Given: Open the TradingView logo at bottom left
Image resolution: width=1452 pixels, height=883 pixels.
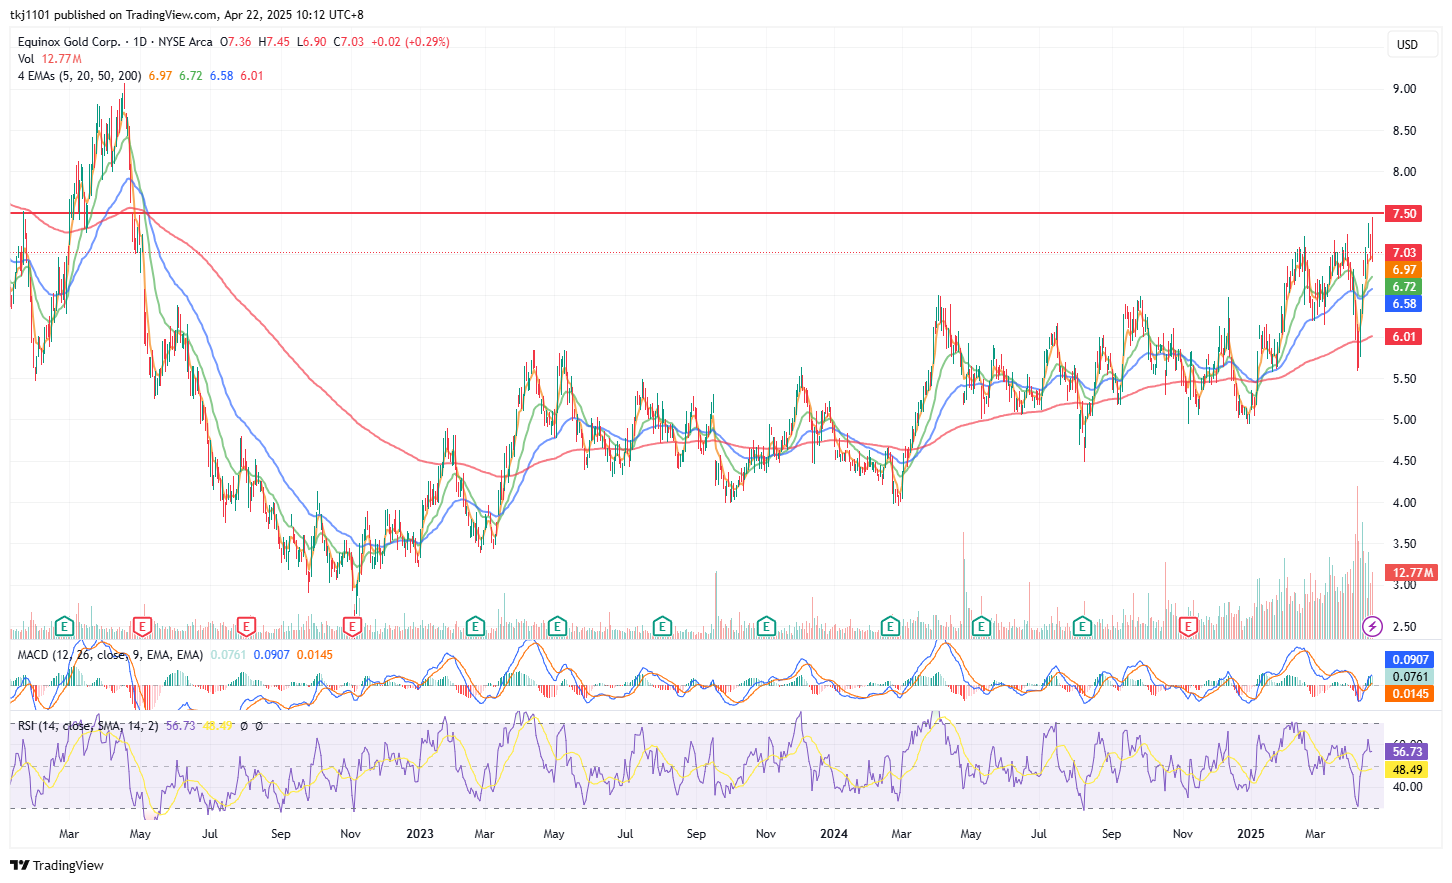Looking at the screenshot, I should 57,865.
